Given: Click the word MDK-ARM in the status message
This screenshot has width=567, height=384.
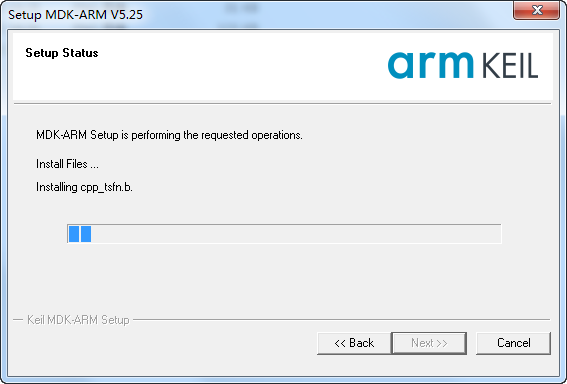Looking at the screenshot, I should point(61,135).
